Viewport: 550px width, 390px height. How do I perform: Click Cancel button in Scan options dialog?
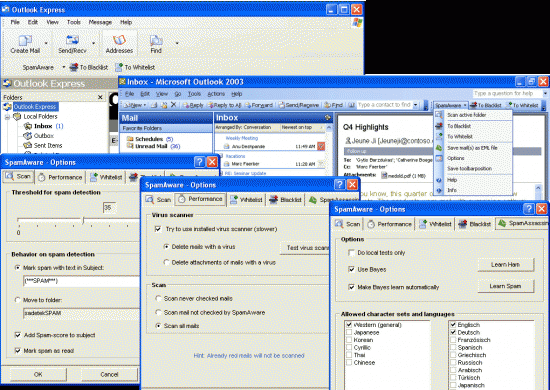109,374
